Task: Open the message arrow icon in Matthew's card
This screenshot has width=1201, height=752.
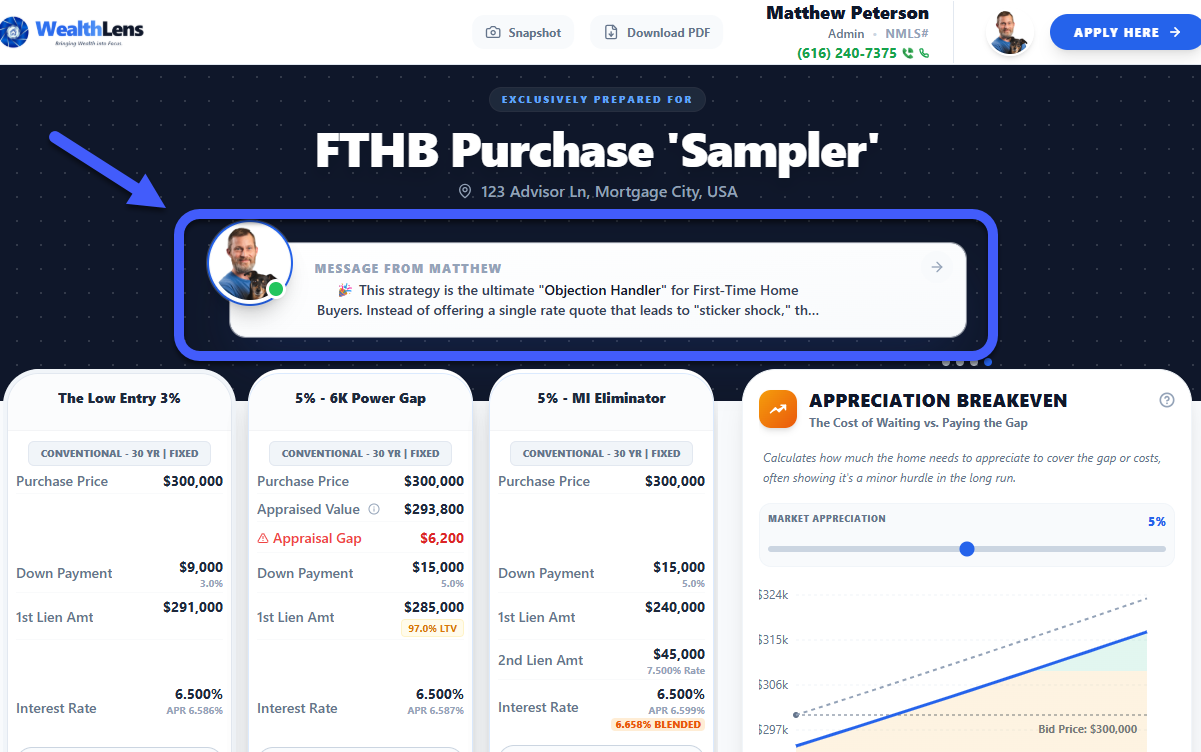Action: 937,267
